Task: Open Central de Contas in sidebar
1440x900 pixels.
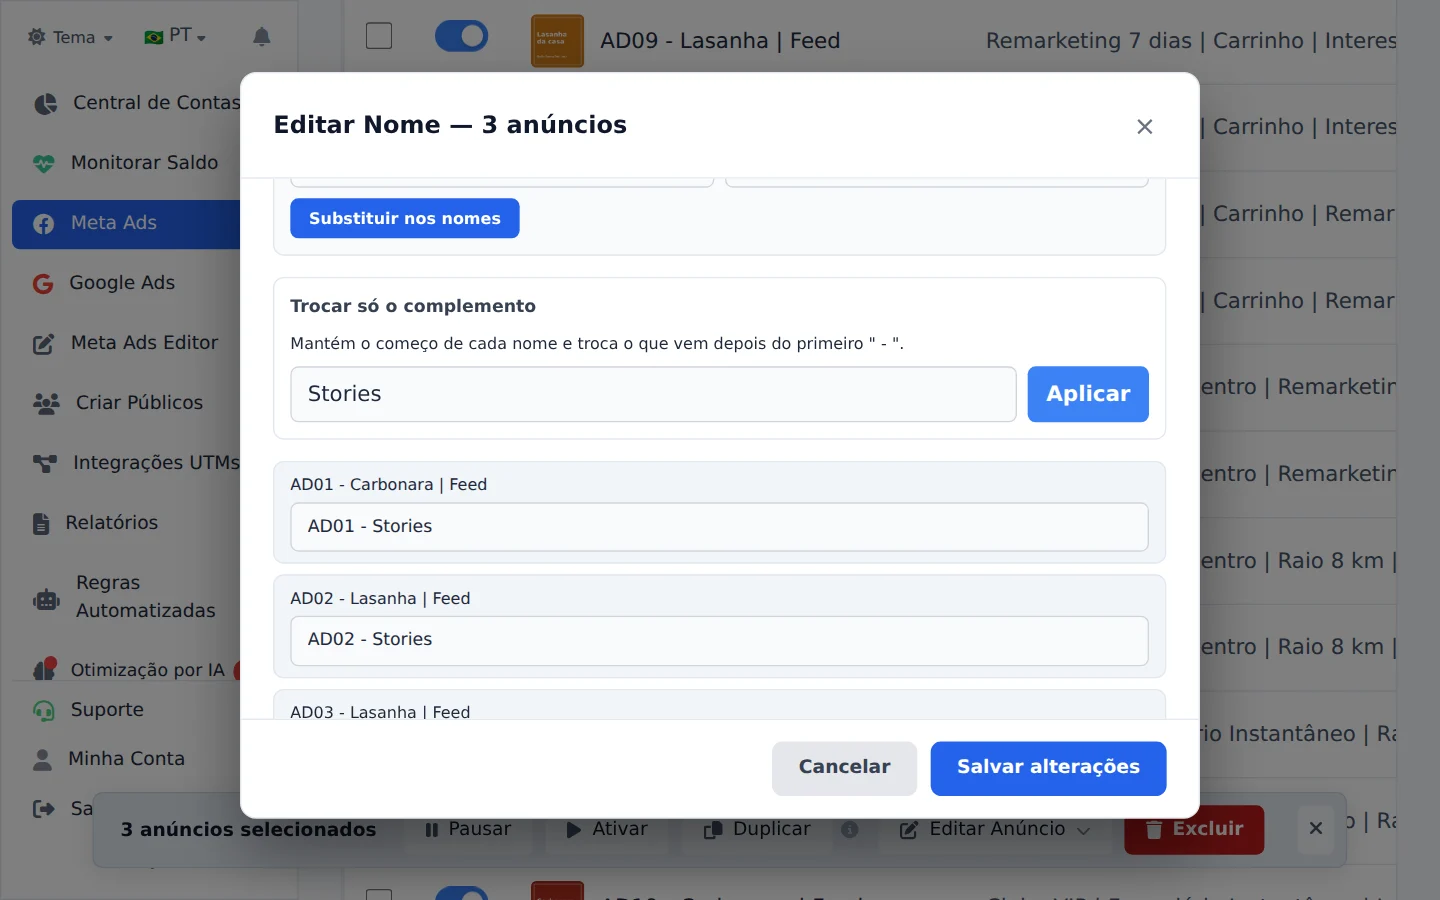Action: [x=136, y=103]
